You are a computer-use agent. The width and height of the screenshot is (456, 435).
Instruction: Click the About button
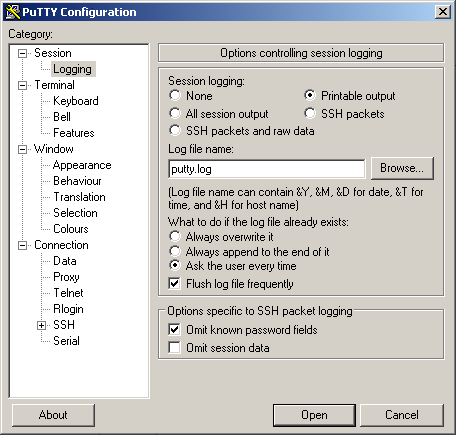53,415
